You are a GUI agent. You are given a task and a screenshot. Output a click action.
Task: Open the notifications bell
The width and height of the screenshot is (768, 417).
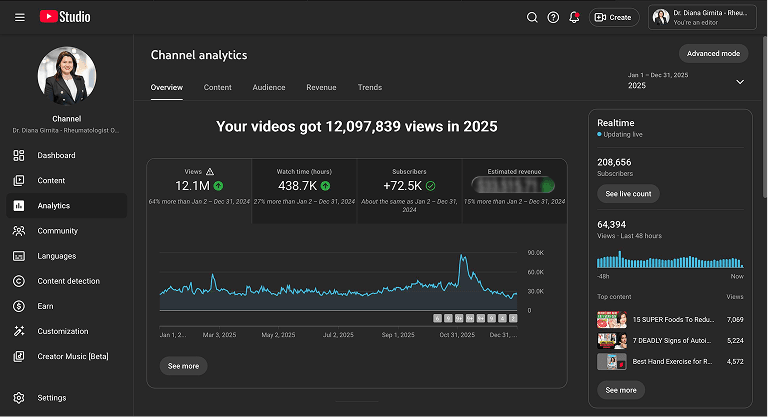click(574, 17)
